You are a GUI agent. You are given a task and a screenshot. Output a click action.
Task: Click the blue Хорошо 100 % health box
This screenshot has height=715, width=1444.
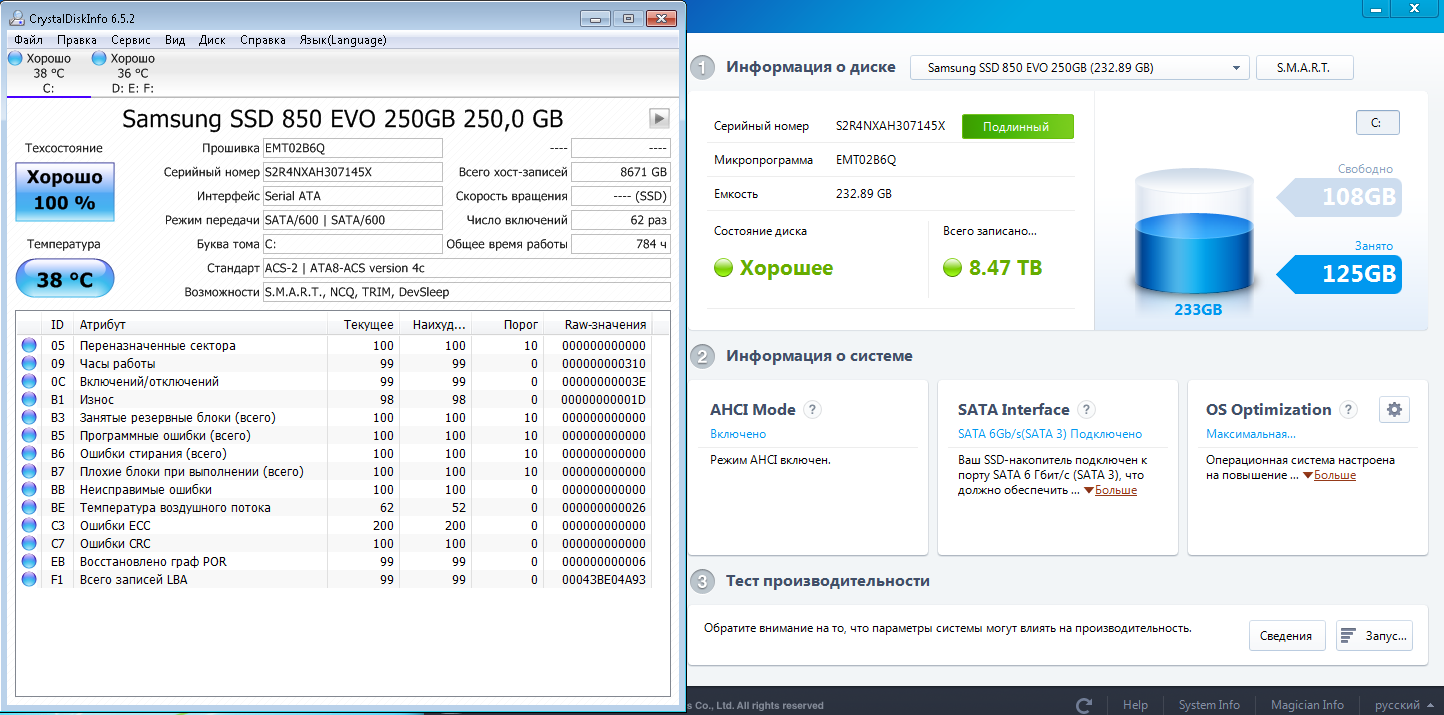(x=65, y=191)
